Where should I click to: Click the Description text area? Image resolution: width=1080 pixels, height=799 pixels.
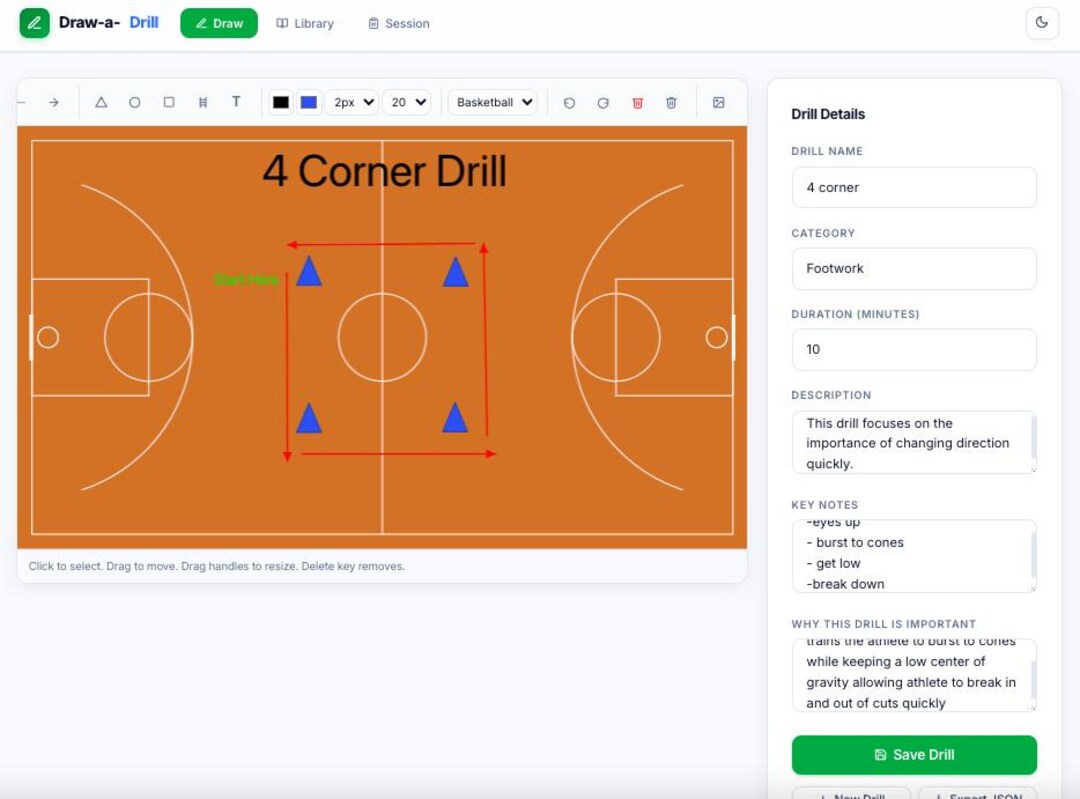point(914,442)
